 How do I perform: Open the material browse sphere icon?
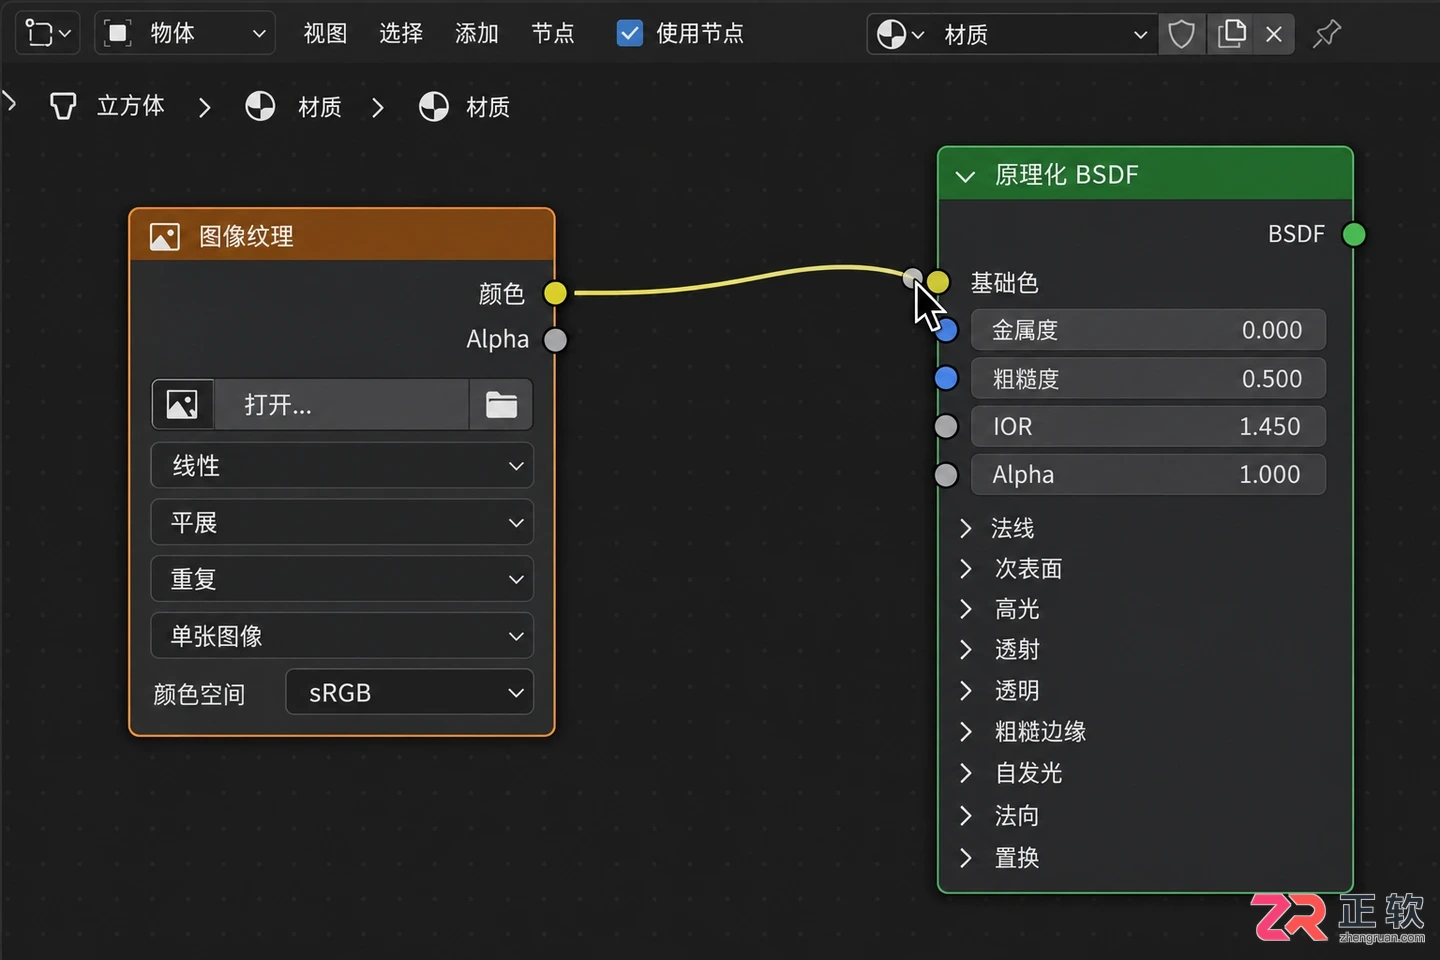[900, 34]
